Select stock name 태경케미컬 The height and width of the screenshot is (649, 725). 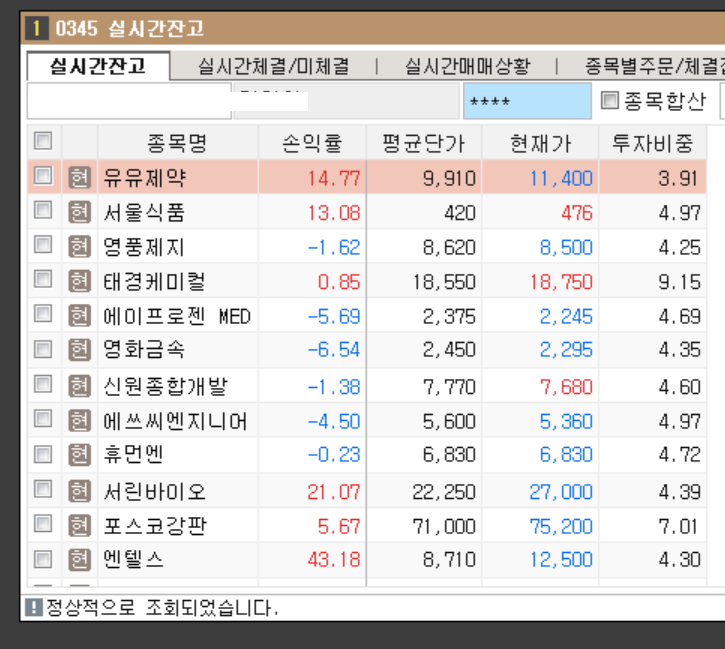[x=154, y=282]
